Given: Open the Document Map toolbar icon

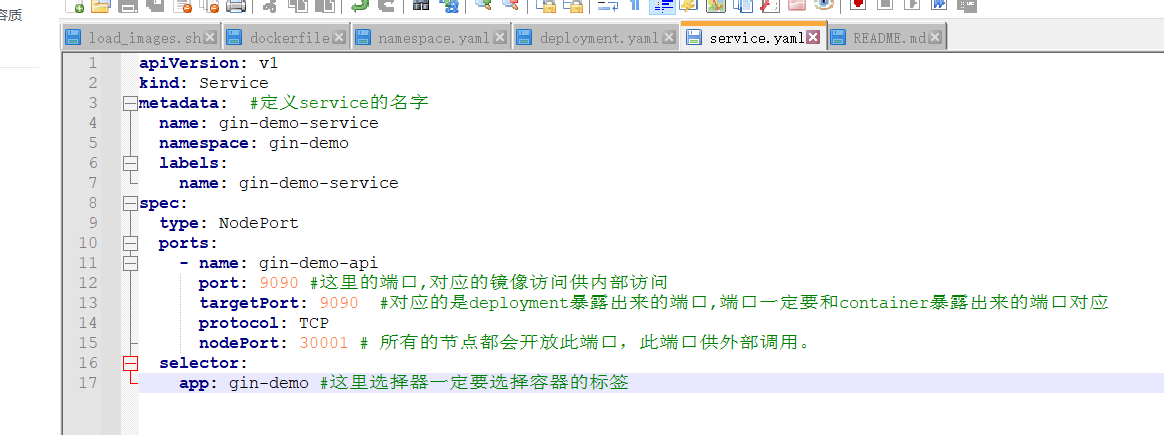Looking at the screenshot, I should pyautogui.click(x=716, y=6).
